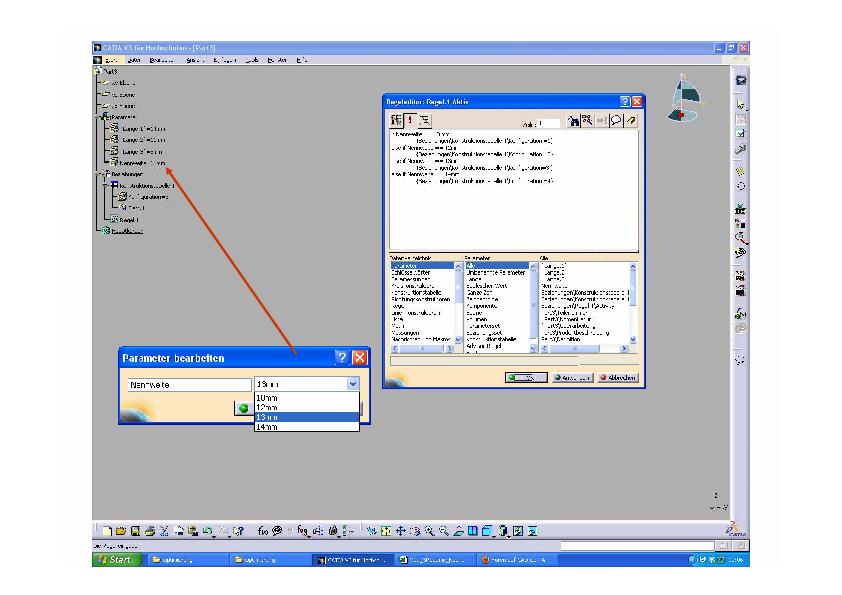842x595 pixels.
Task: Click the Cut scissors icon
Action: [x=164, y=531]
